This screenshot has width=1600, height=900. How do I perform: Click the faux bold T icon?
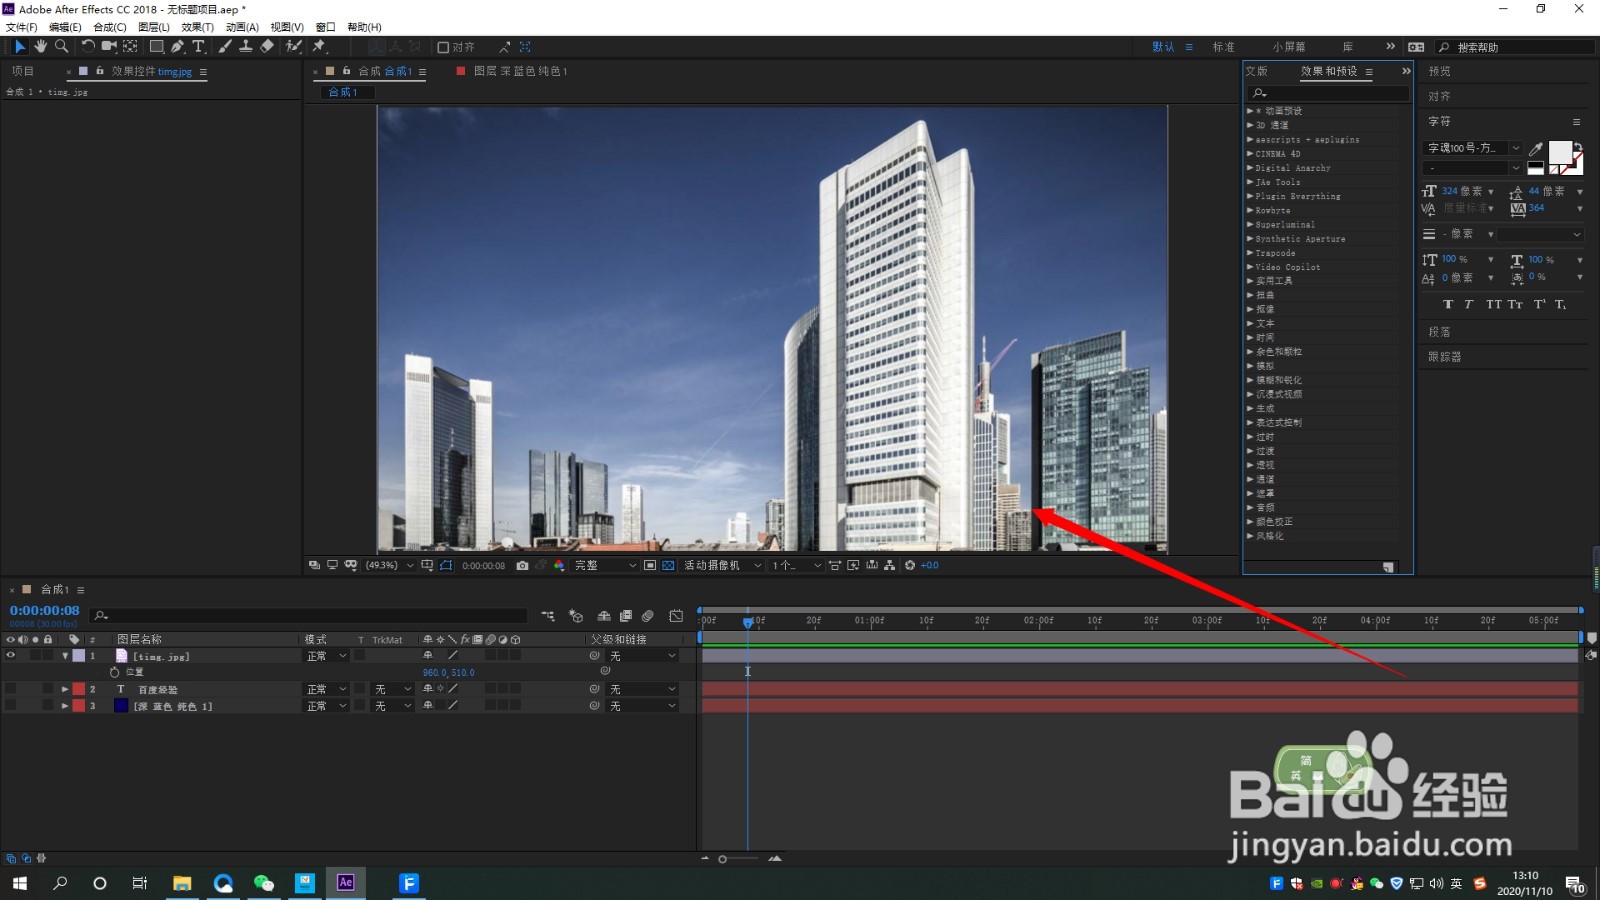coord(1448,304)
